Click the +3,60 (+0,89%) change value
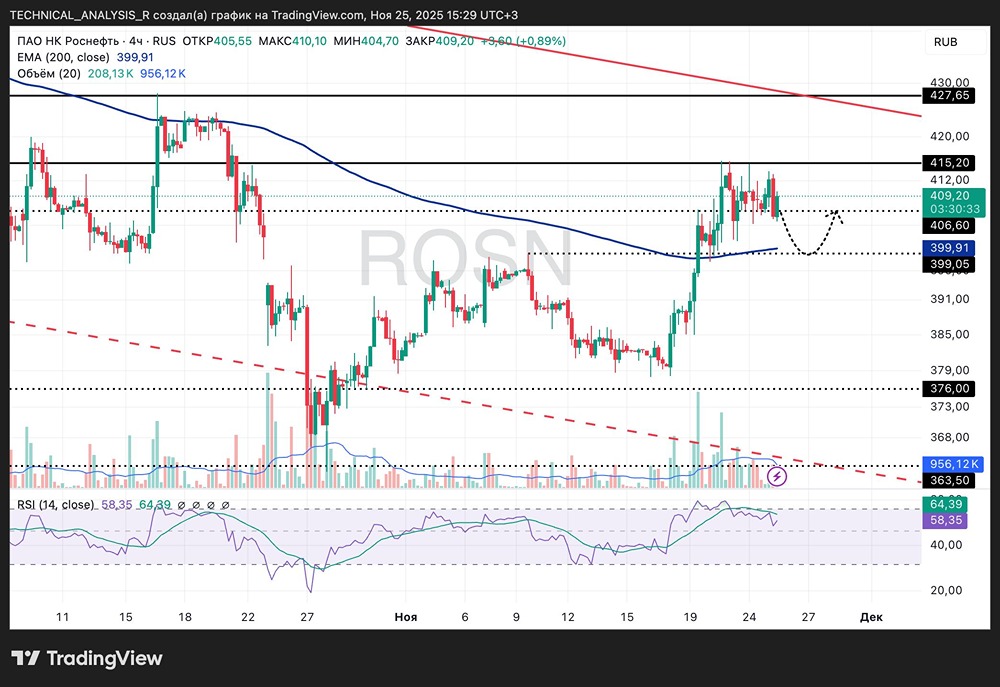The width and height of the screenshot is (1000, 687). [523, 41]
